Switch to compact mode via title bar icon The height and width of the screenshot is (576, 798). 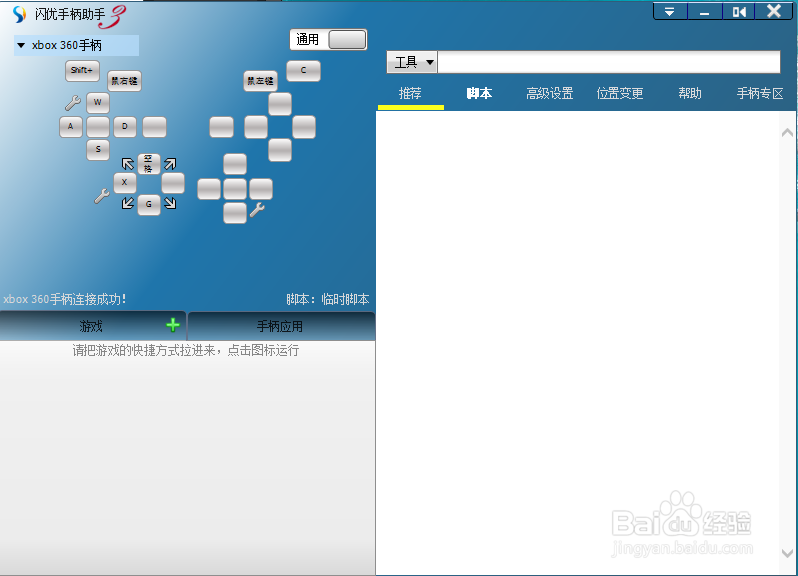click(739, 11)
